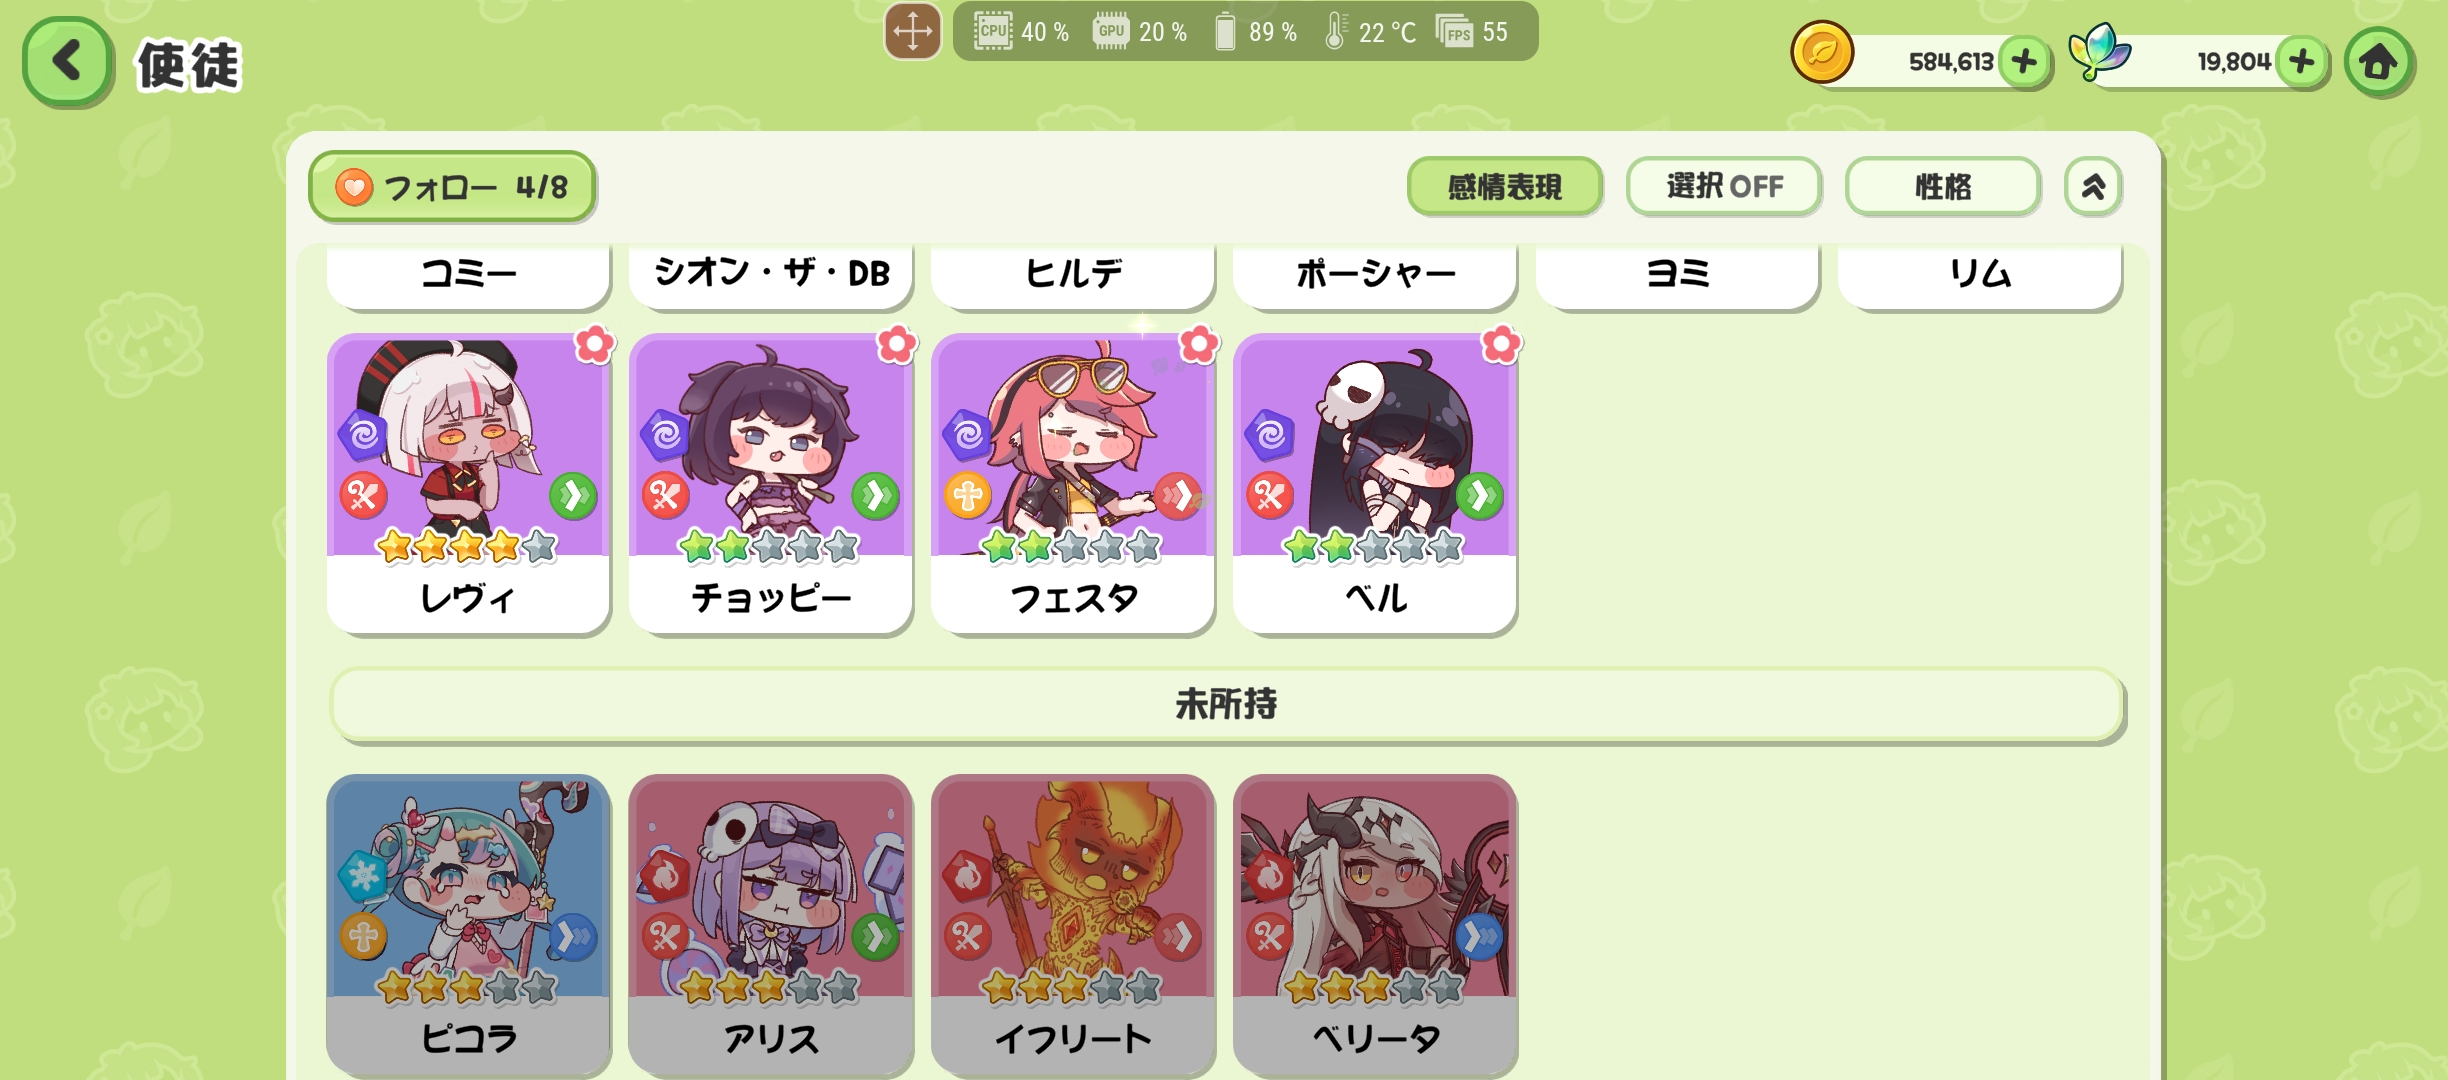This screenshot has width=2448, height=1080.
Task: Toggle the 選択 OFF selection mode
Action: tap(1723, 186)
